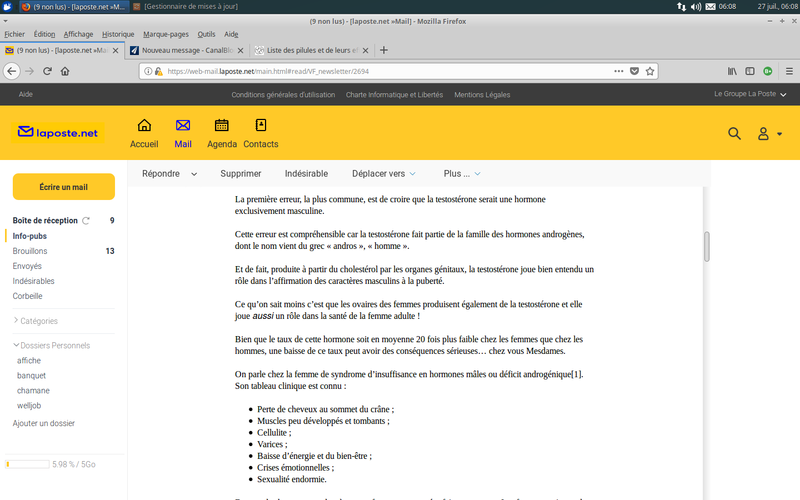The image size is (800, 500).
Task: Click the lock security icon in URL bar
Action: click(x=159, y=71)
